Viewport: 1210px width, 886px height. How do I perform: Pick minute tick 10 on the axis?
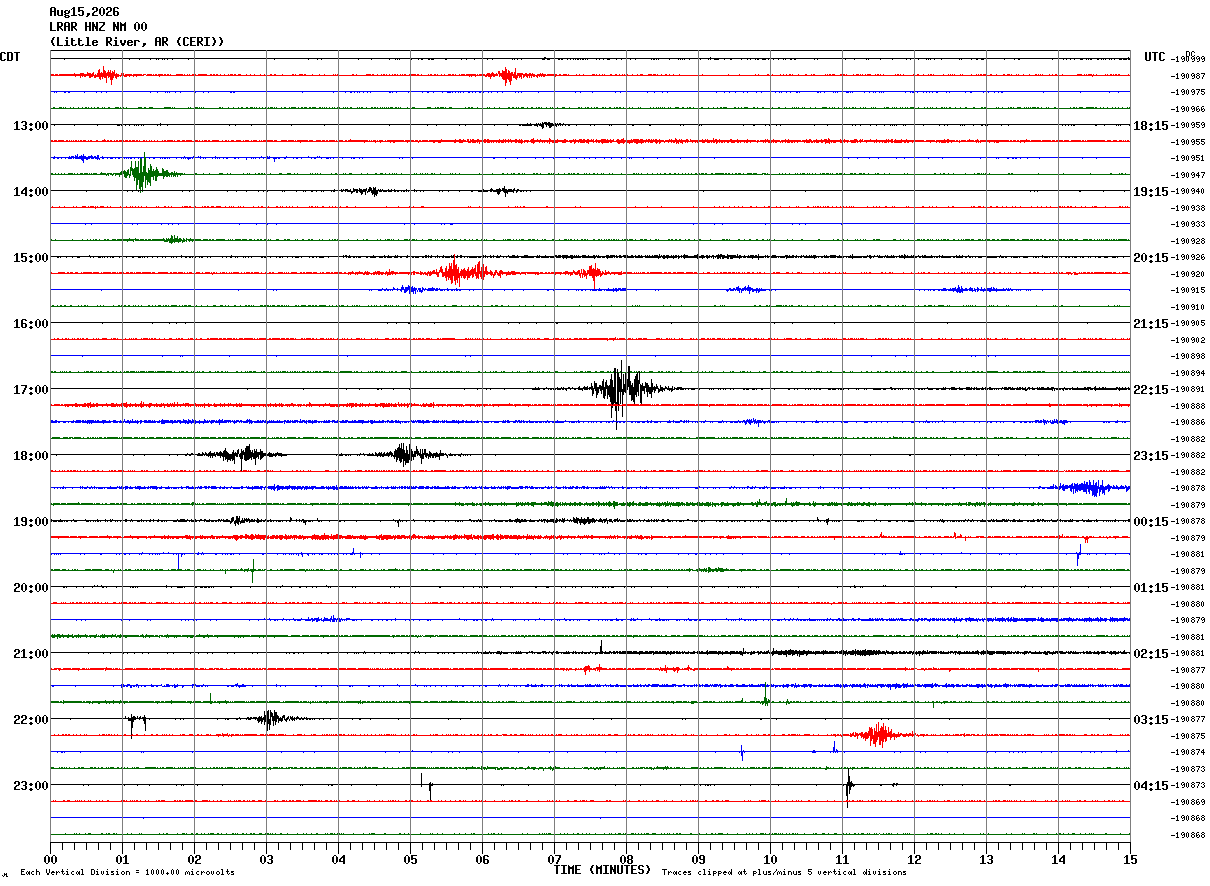pyautogui.click(x=770, y=859)
